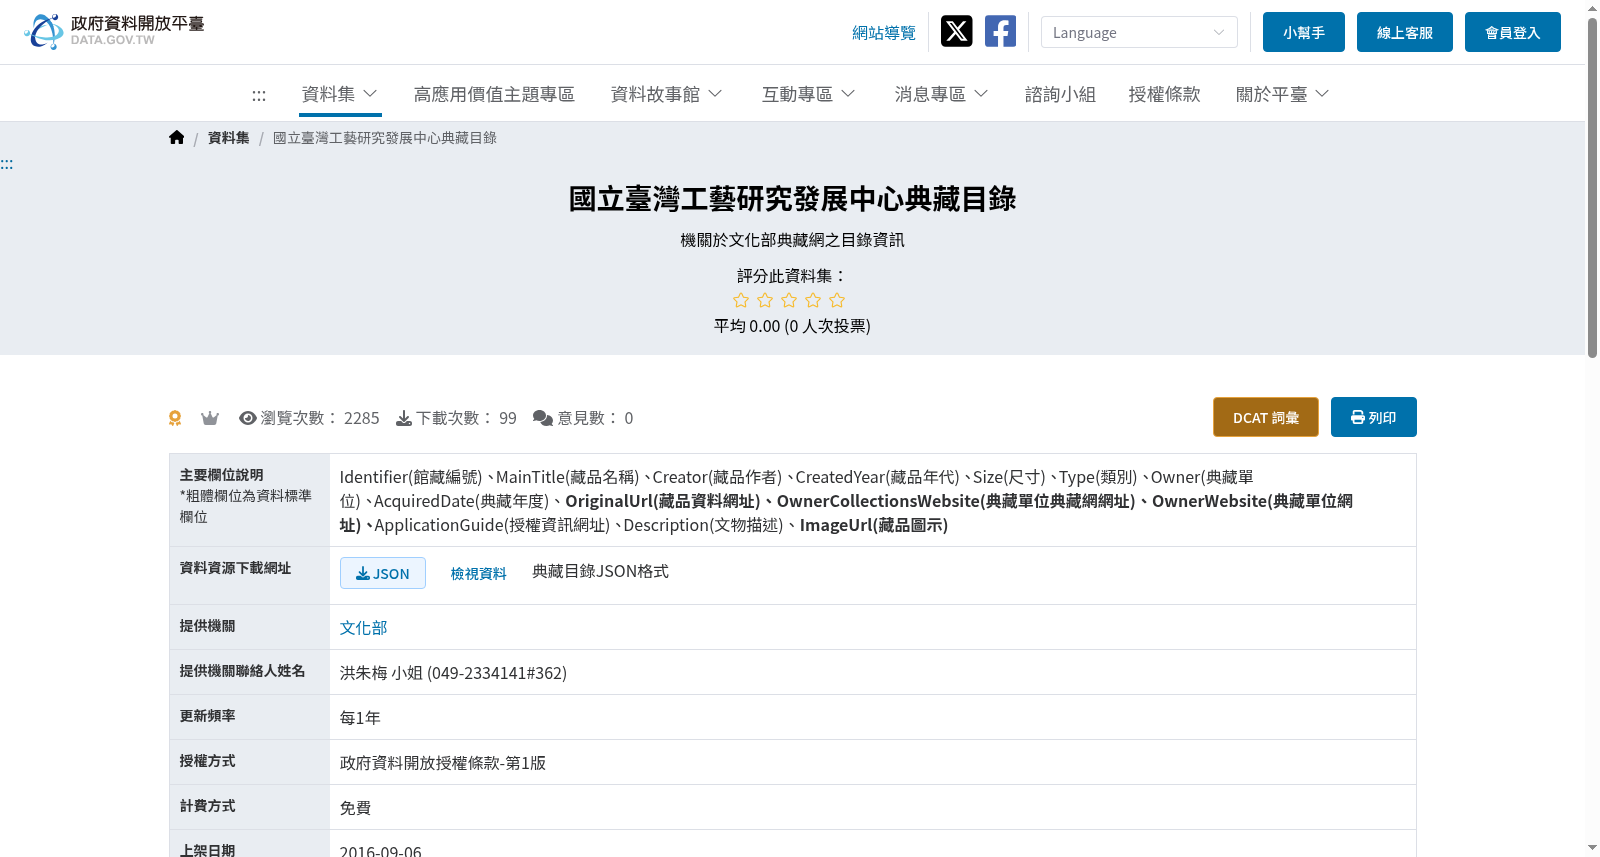Open the Facebook social icon
Image resolution: width=1600 pixels, height=857 pixels.
(1000, 31)
